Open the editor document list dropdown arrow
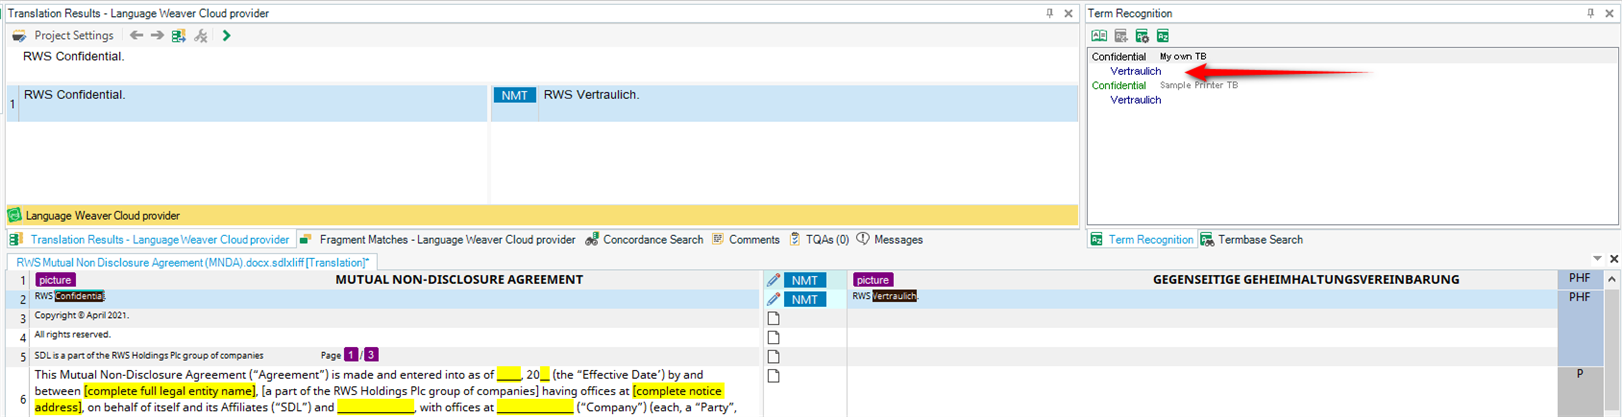Screen dimensions: 1622x417 [1597, 259]
